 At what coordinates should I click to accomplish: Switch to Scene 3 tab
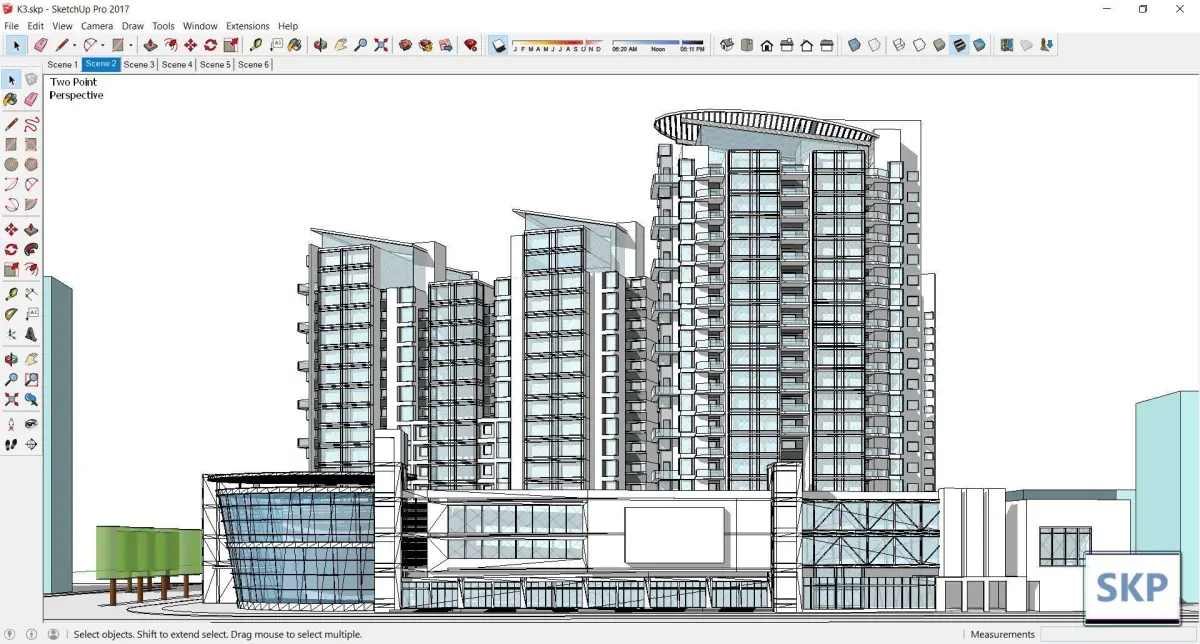[139, 64]
